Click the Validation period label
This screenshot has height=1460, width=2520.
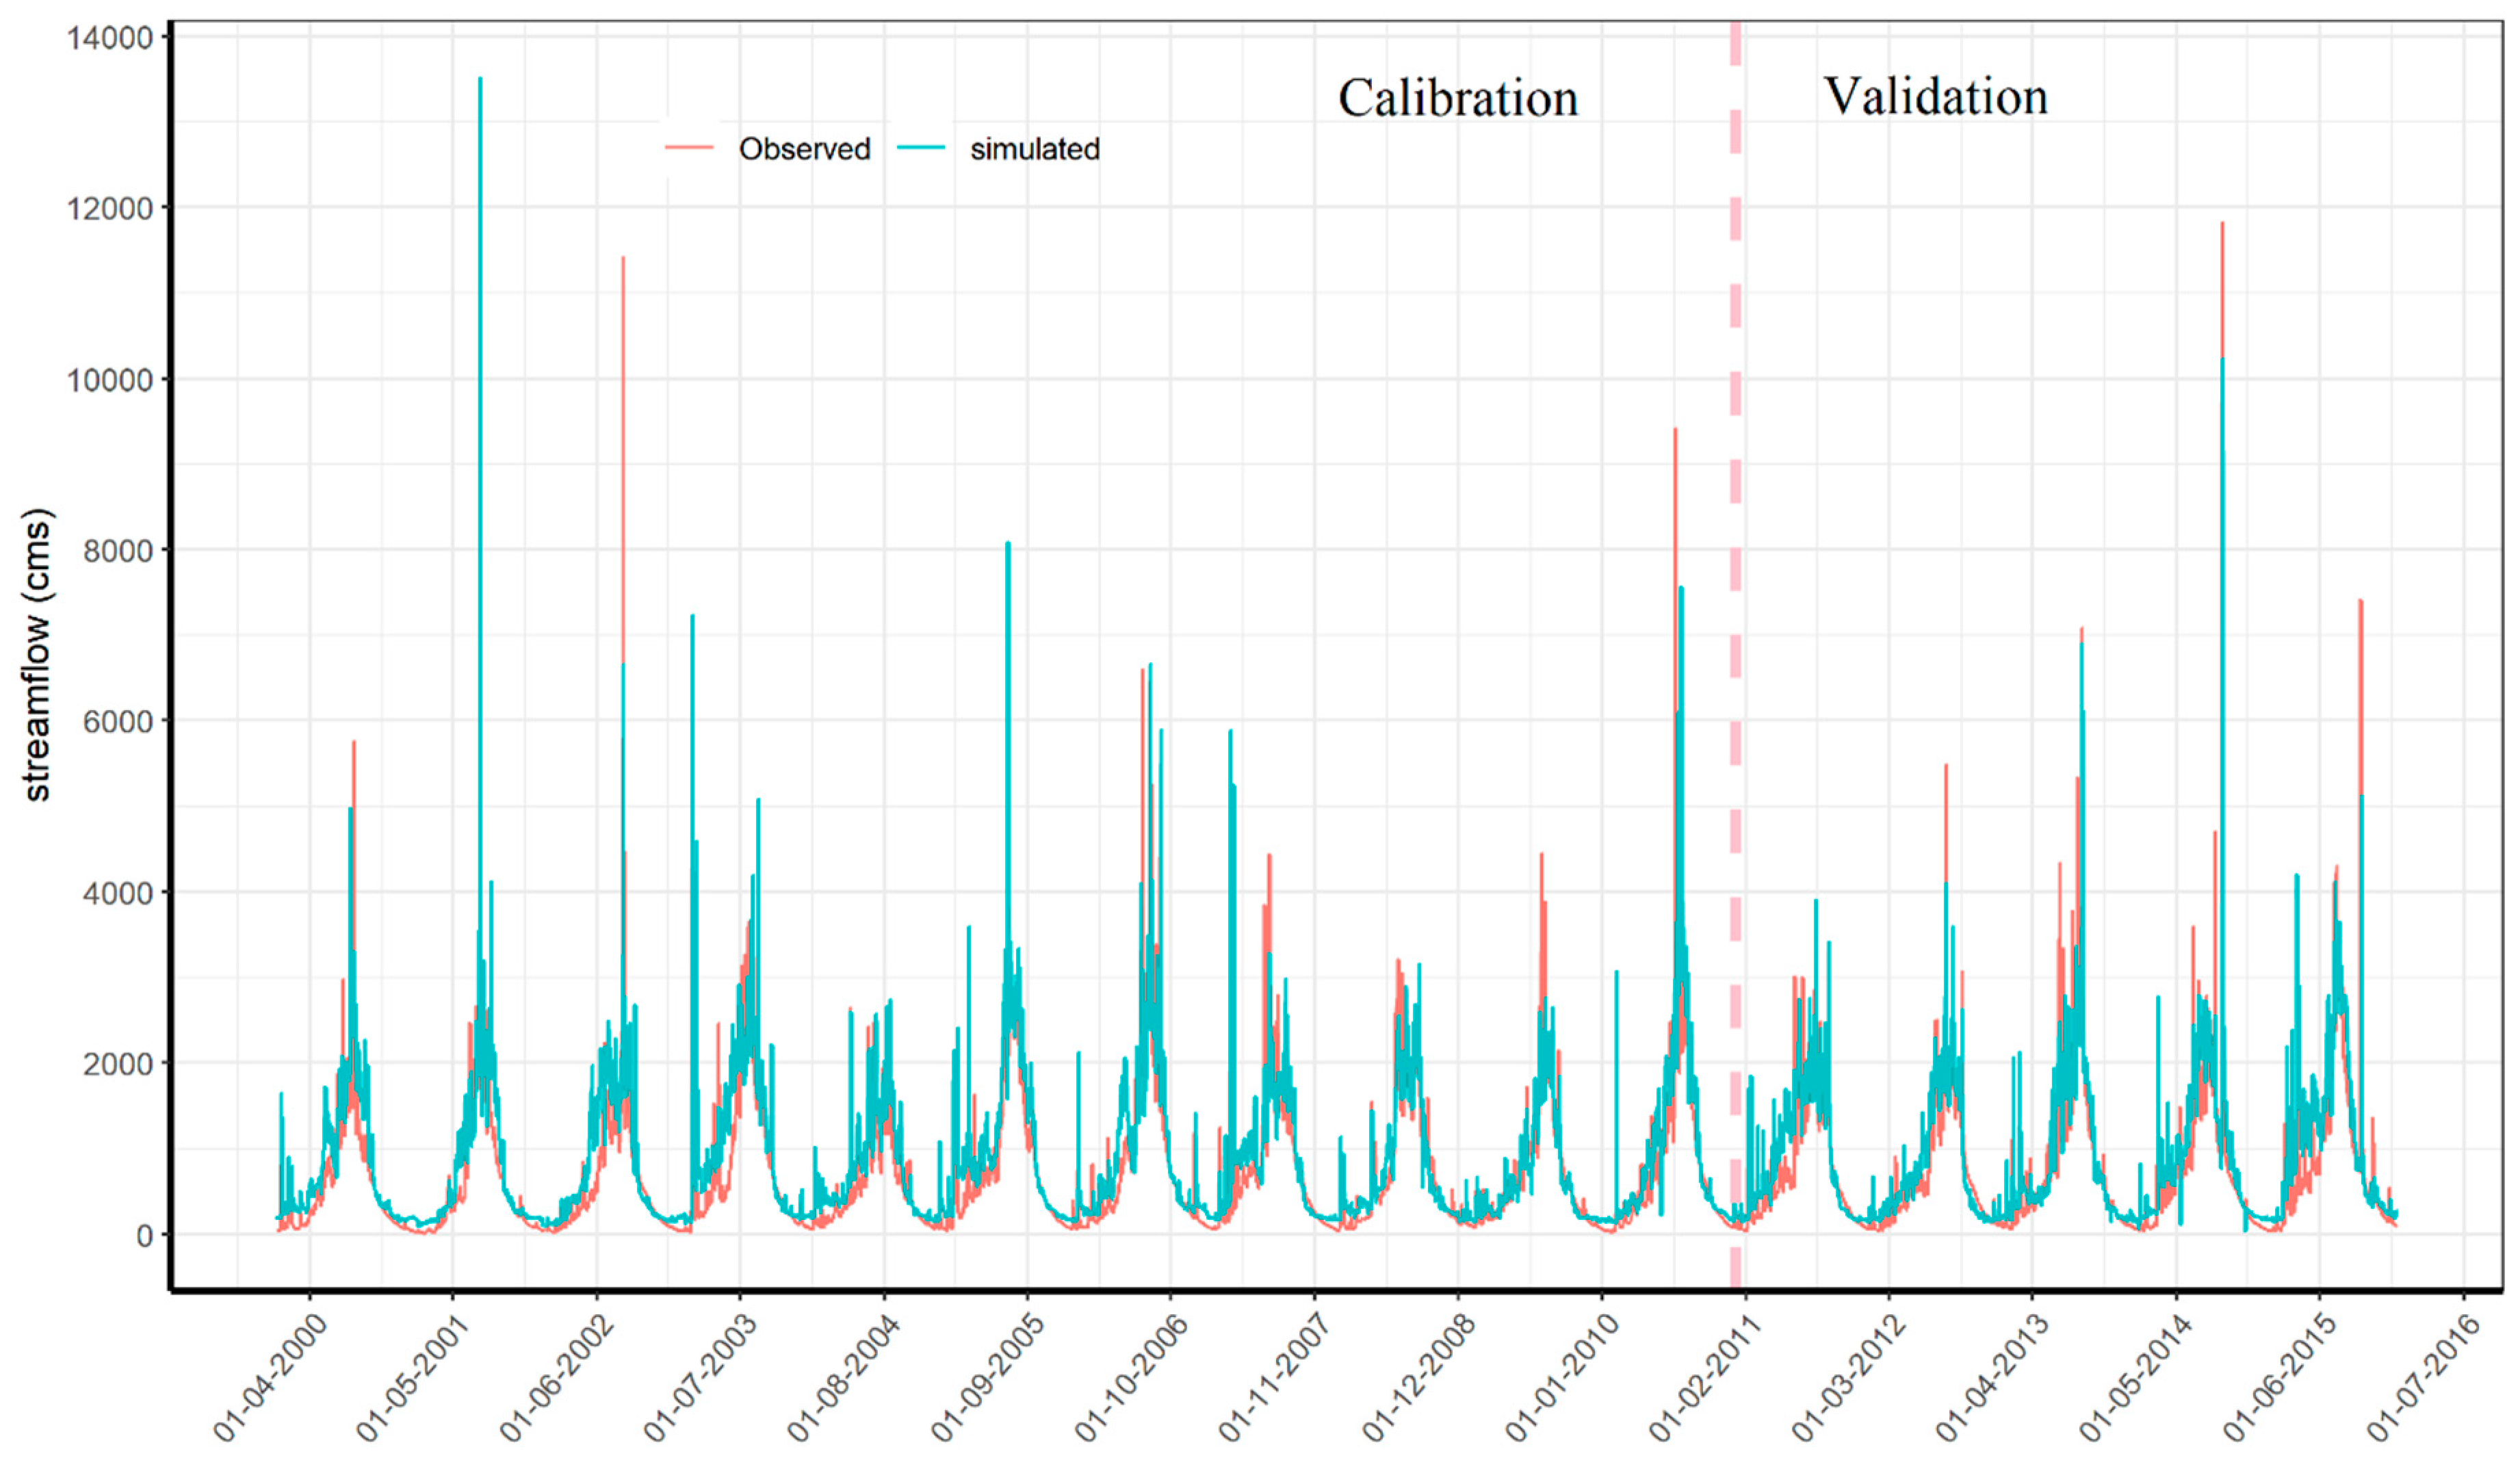1935,97
